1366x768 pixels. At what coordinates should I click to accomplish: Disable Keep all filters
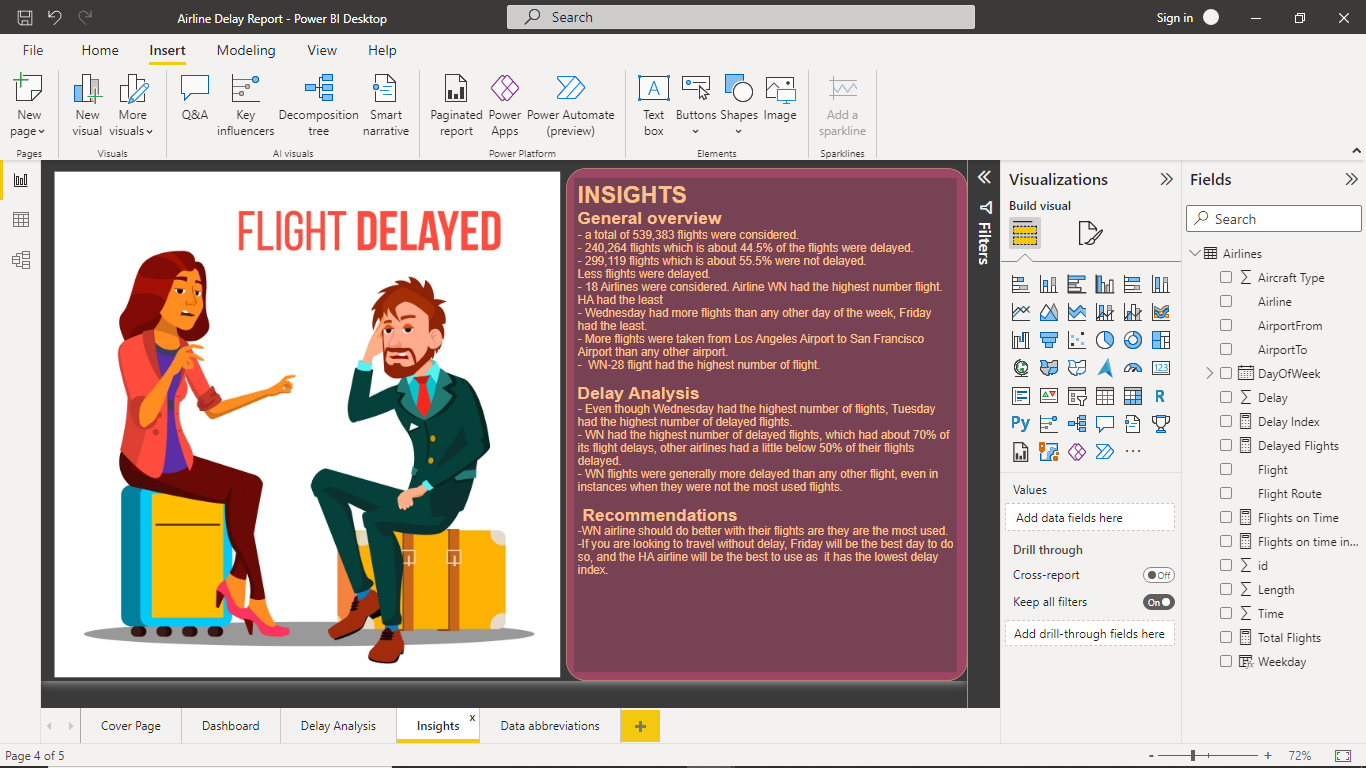[x=1158, y=602]
